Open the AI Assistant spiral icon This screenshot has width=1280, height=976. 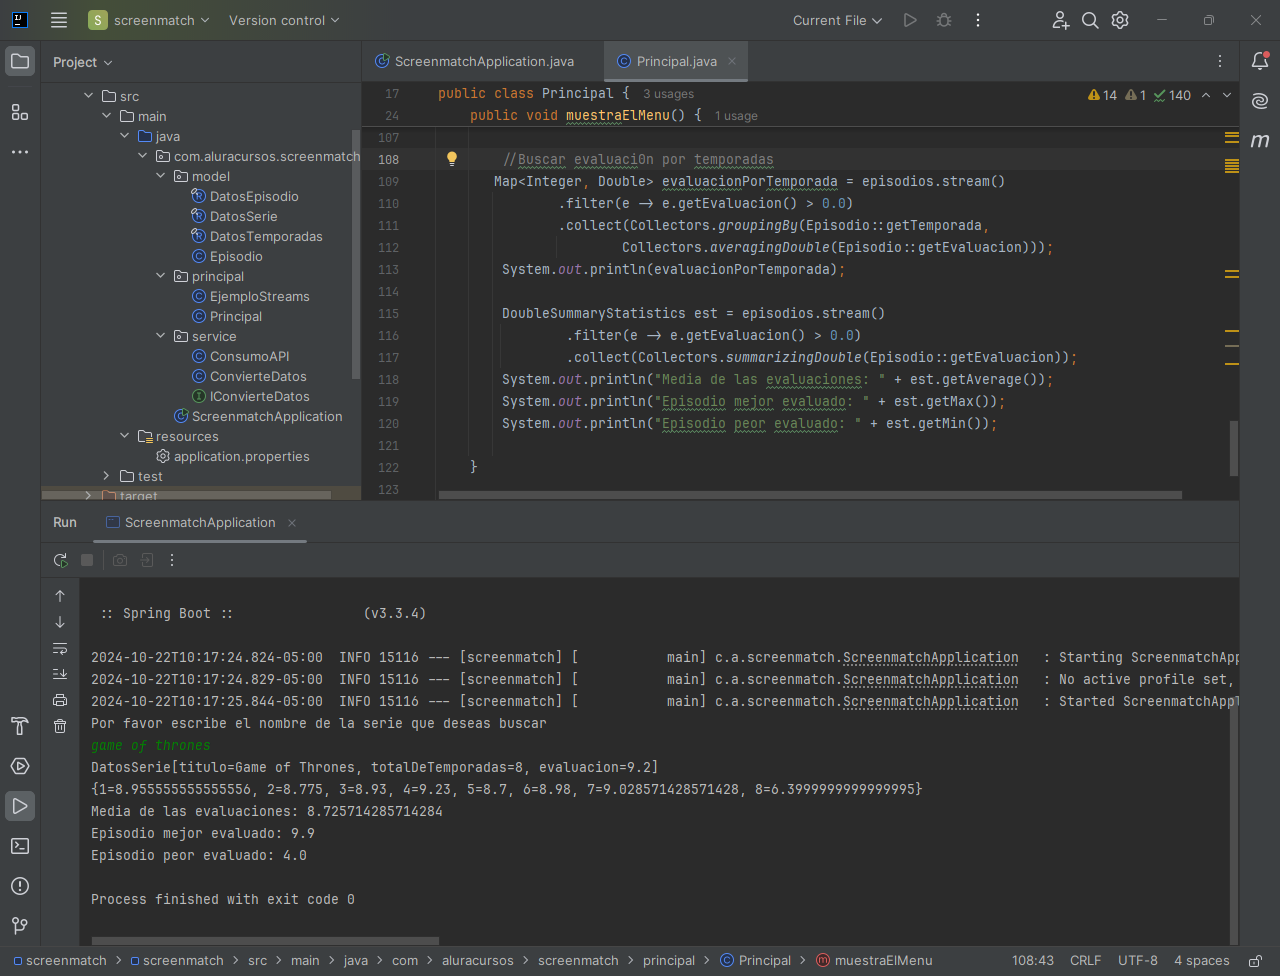pos(1260,101)
